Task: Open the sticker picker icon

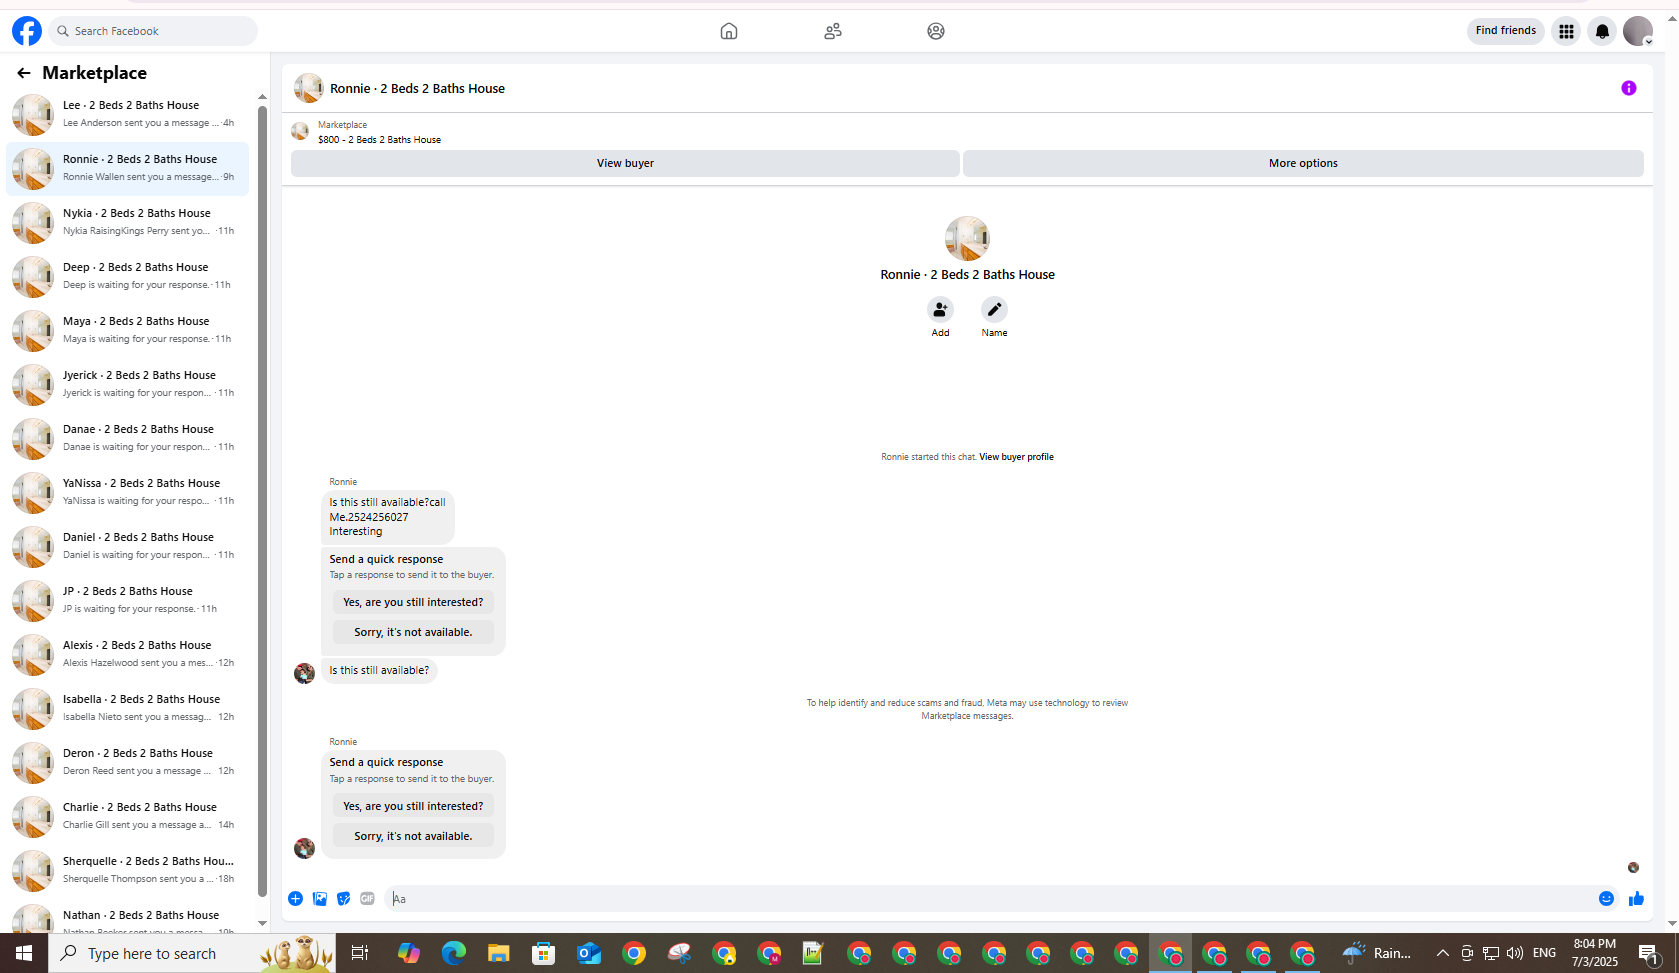Action: pos(344,899)
